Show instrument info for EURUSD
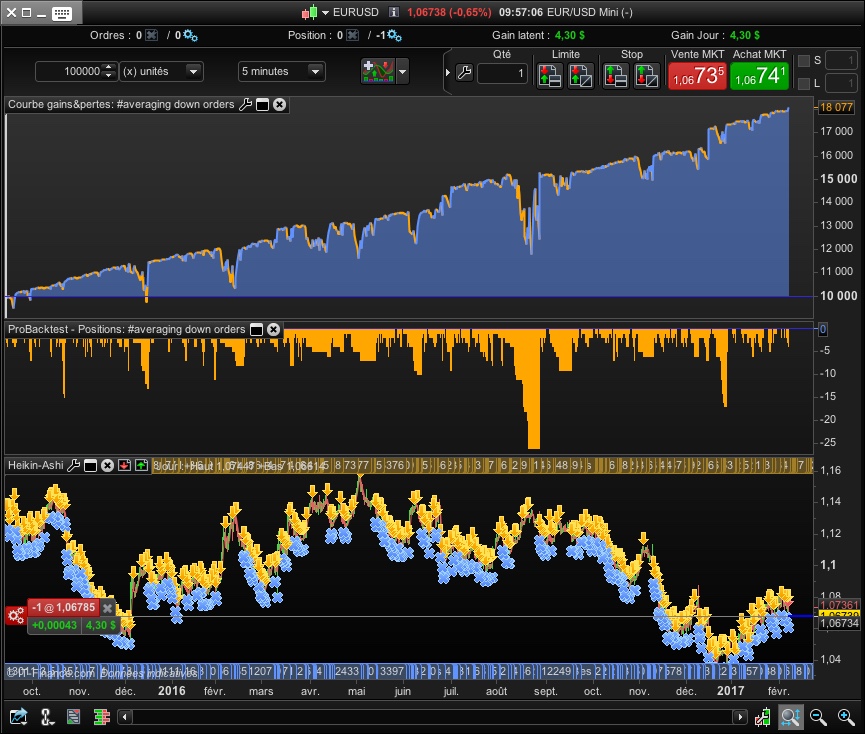This screenshot has height=734, width=865. pyautogui.click(x=393, y=12)
